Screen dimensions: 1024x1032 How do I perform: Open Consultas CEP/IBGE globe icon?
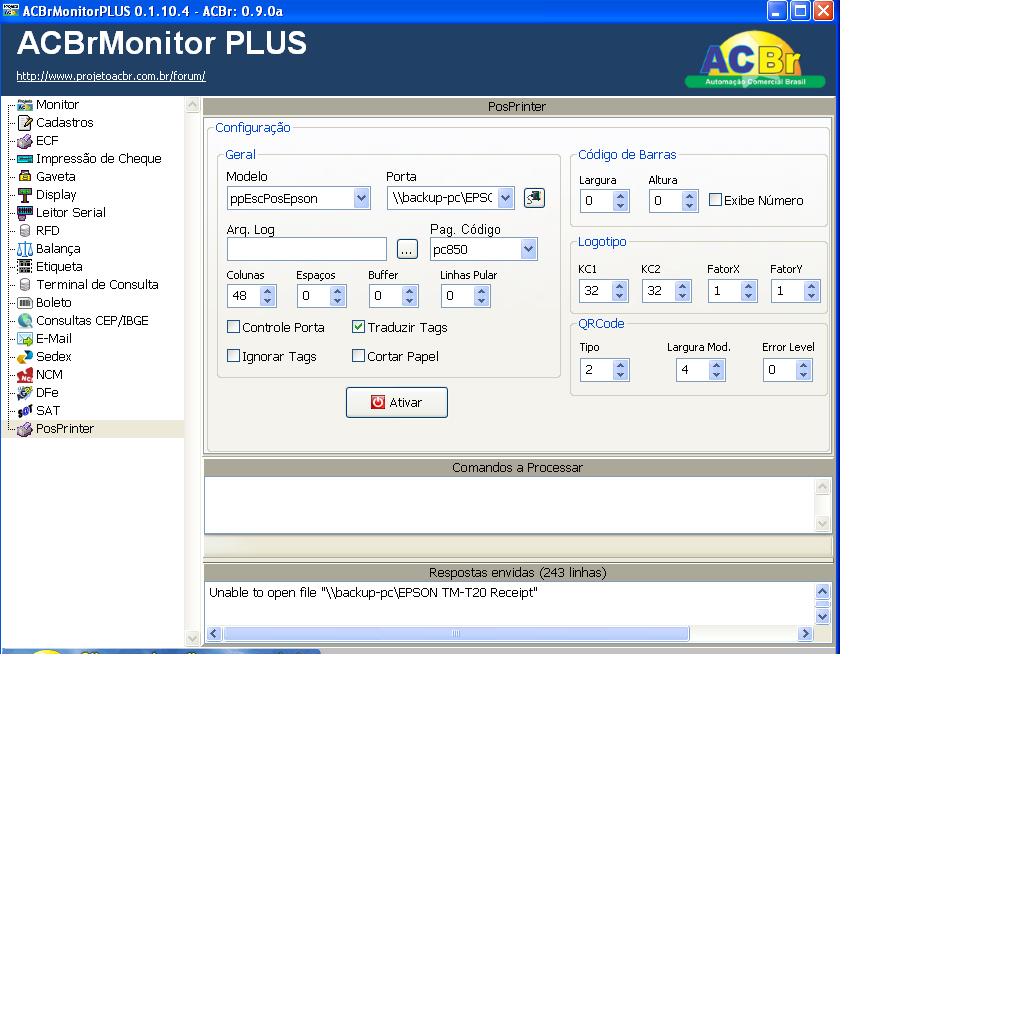coord(25,321)
